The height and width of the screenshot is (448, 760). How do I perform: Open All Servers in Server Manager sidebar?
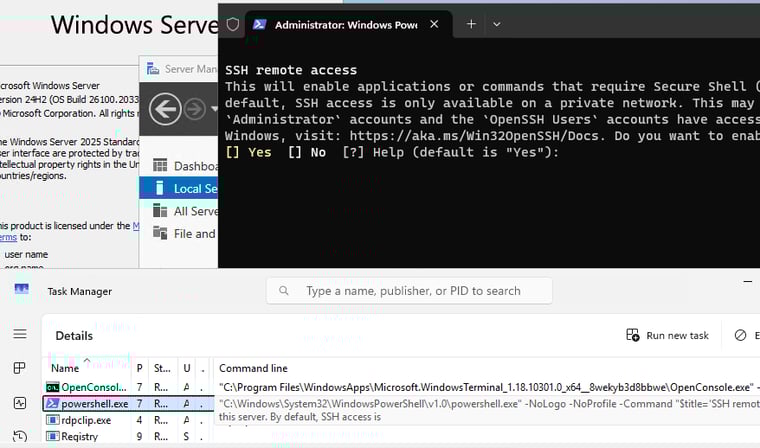185,211
